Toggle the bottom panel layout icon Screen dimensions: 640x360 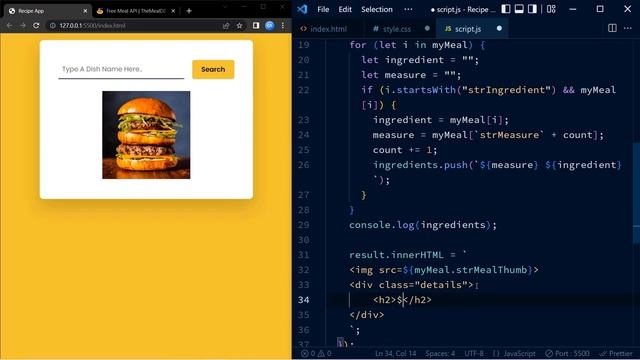(519, 9)
